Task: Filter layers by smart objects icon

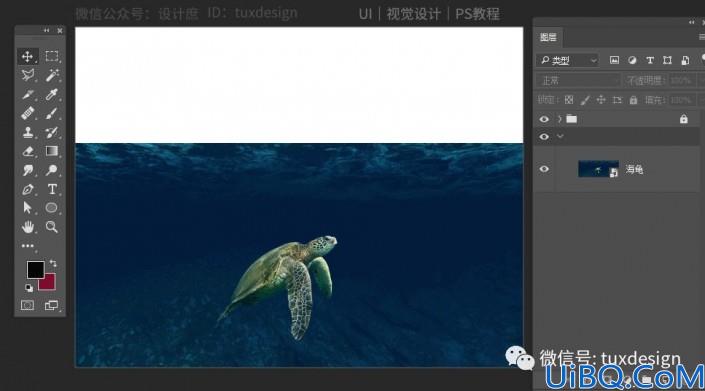Action: [x=685, y=60]
